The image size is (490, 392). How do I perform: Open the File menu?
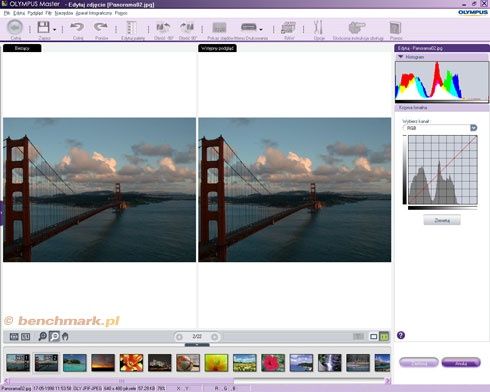pos(7,13)
